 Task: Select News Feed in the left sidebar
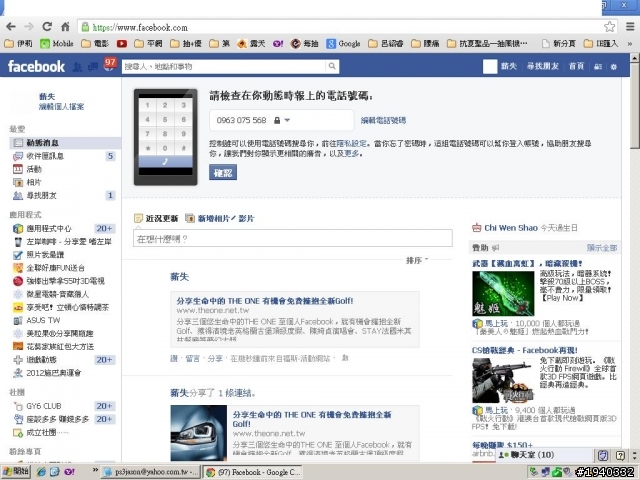point(65,142)
